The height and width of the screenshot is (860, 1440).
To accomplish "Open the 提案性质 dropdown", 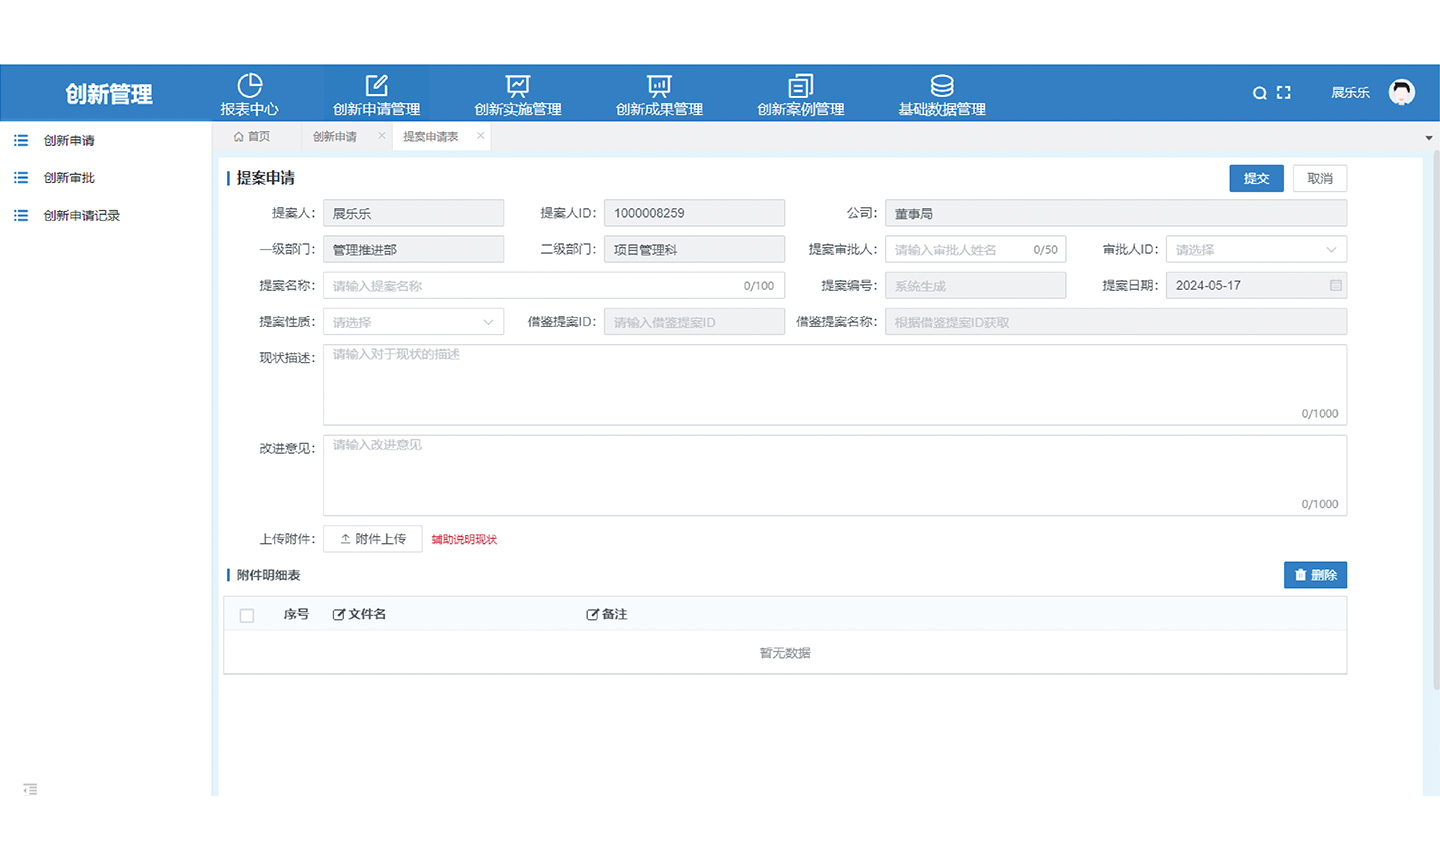I will [413, 321].
